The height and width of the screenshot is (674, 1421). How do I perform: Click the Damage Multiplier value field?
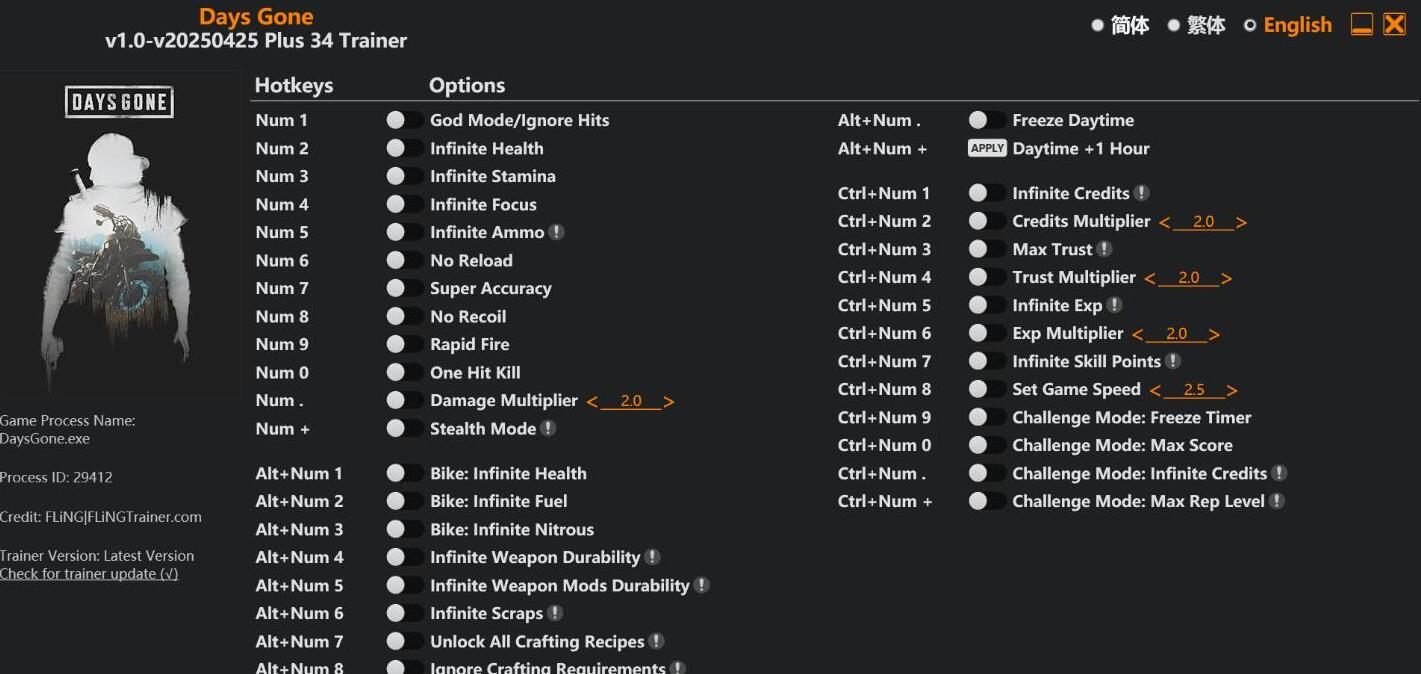tap(631, 401)
